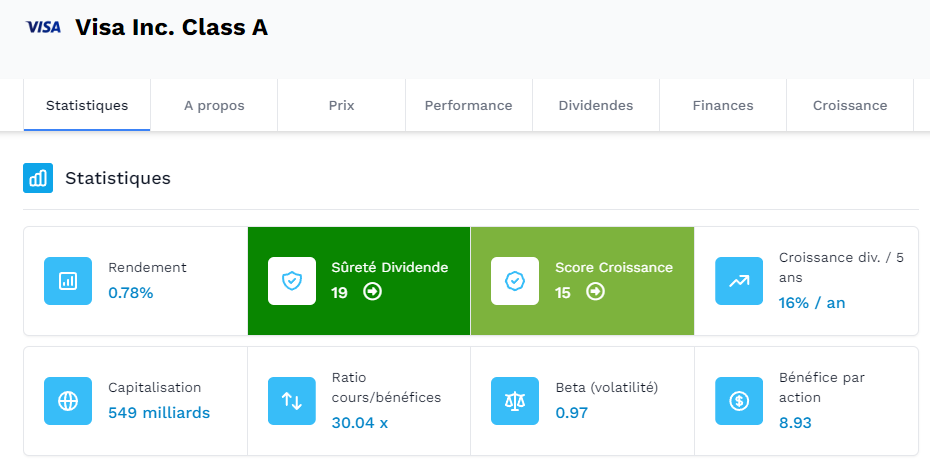Click the Score Croissance badge icon

point(515,281)
